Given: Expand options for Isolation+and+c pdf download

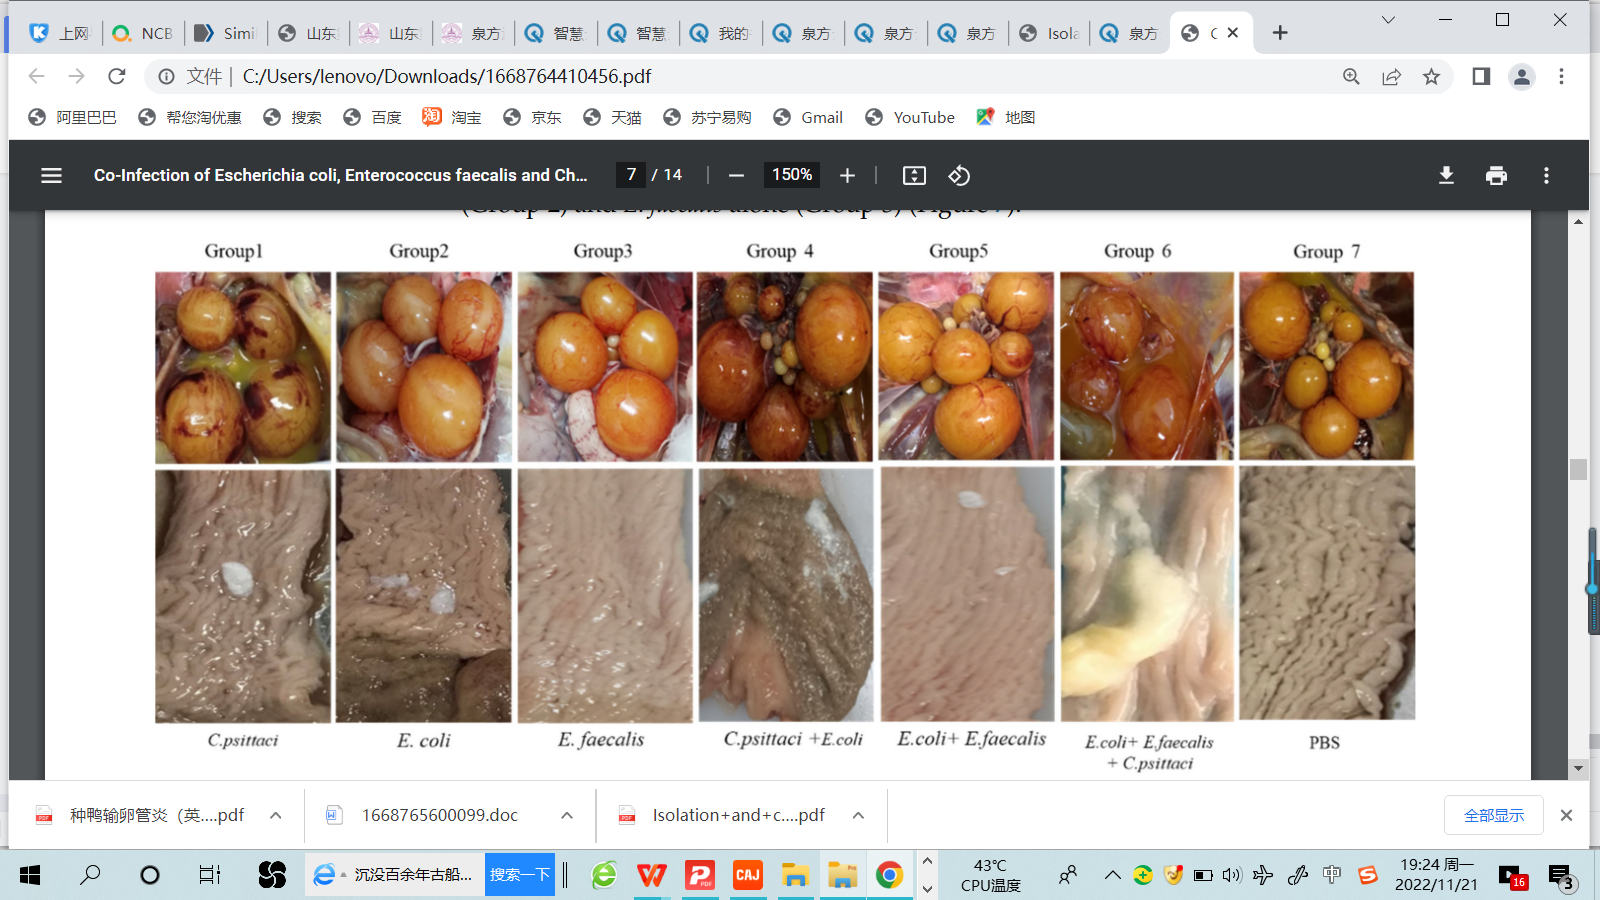Looking at the screenshot, I should coord(858,815).
